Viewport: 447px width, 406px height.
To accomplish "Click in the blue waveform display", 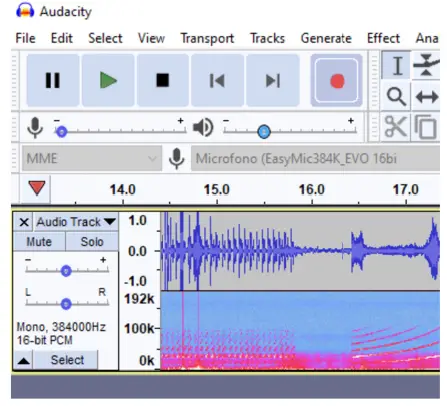I will click(300, 251).
